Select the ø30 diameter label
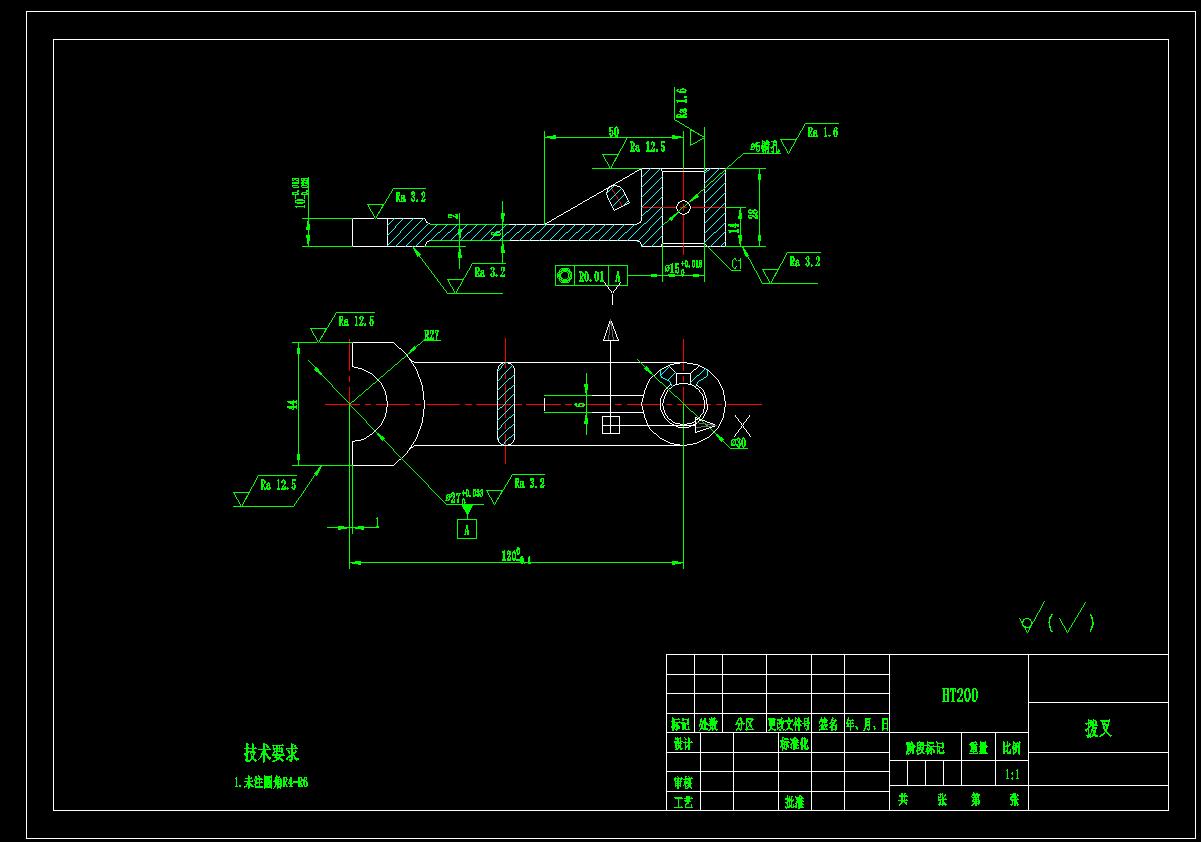1201x842 pixels. coord(739,443)
